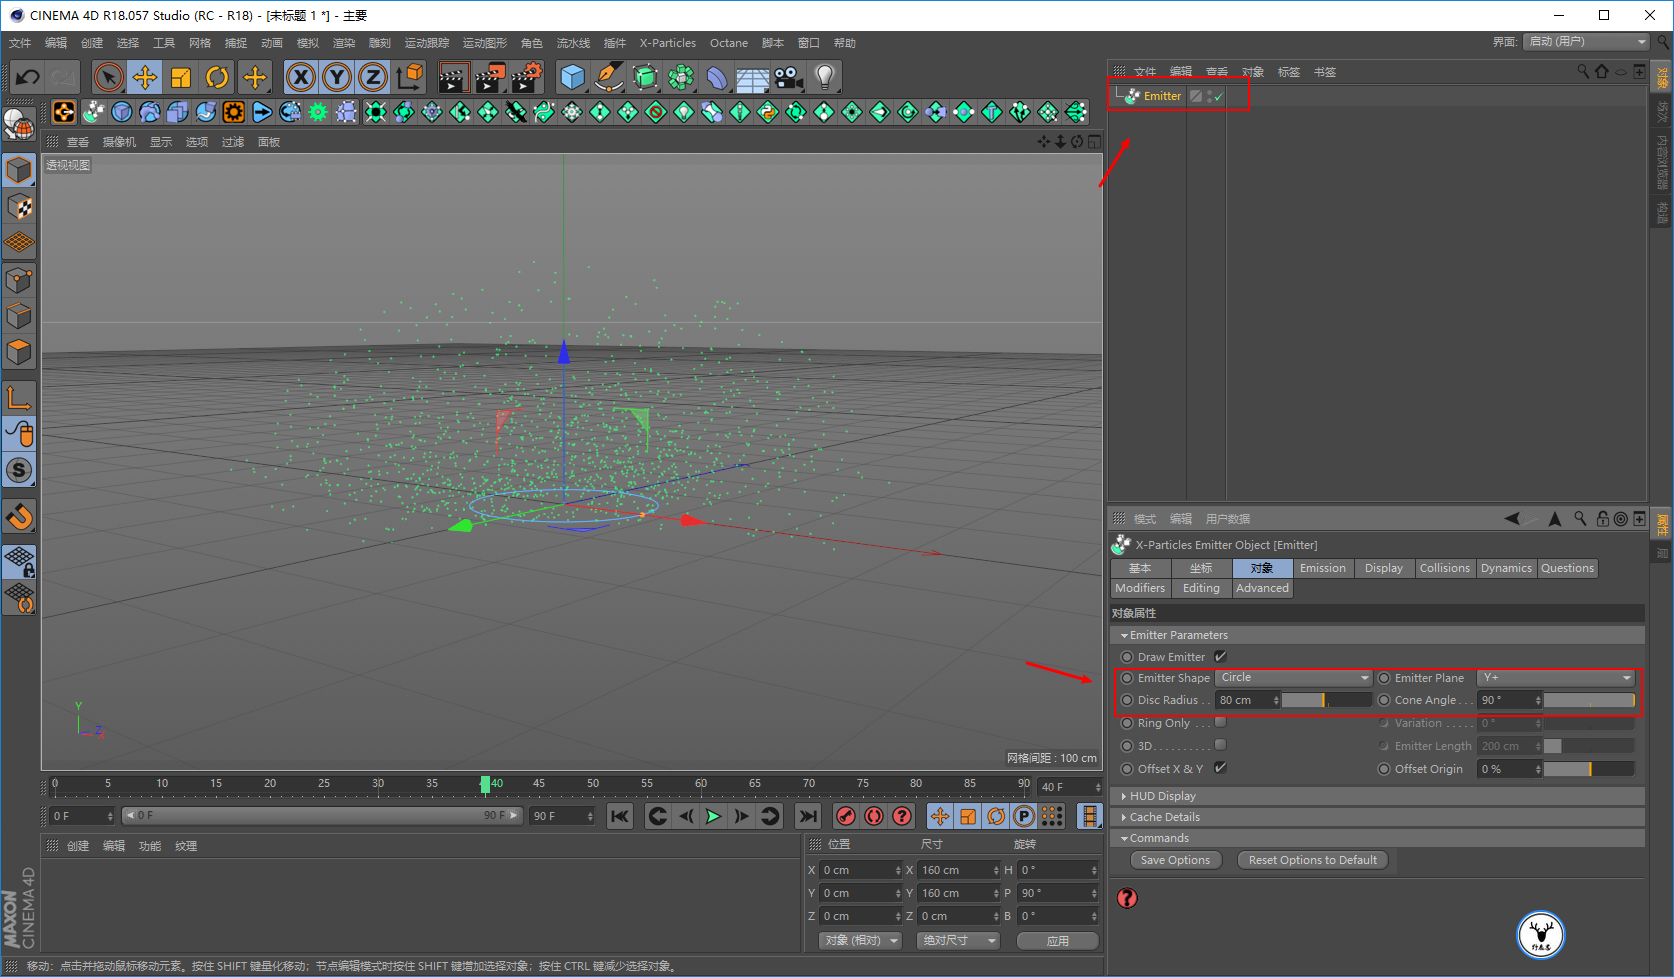This screenshot has width=1674, height=977.
Task: Click the Undo arrow icon
Action: point(28,77)
